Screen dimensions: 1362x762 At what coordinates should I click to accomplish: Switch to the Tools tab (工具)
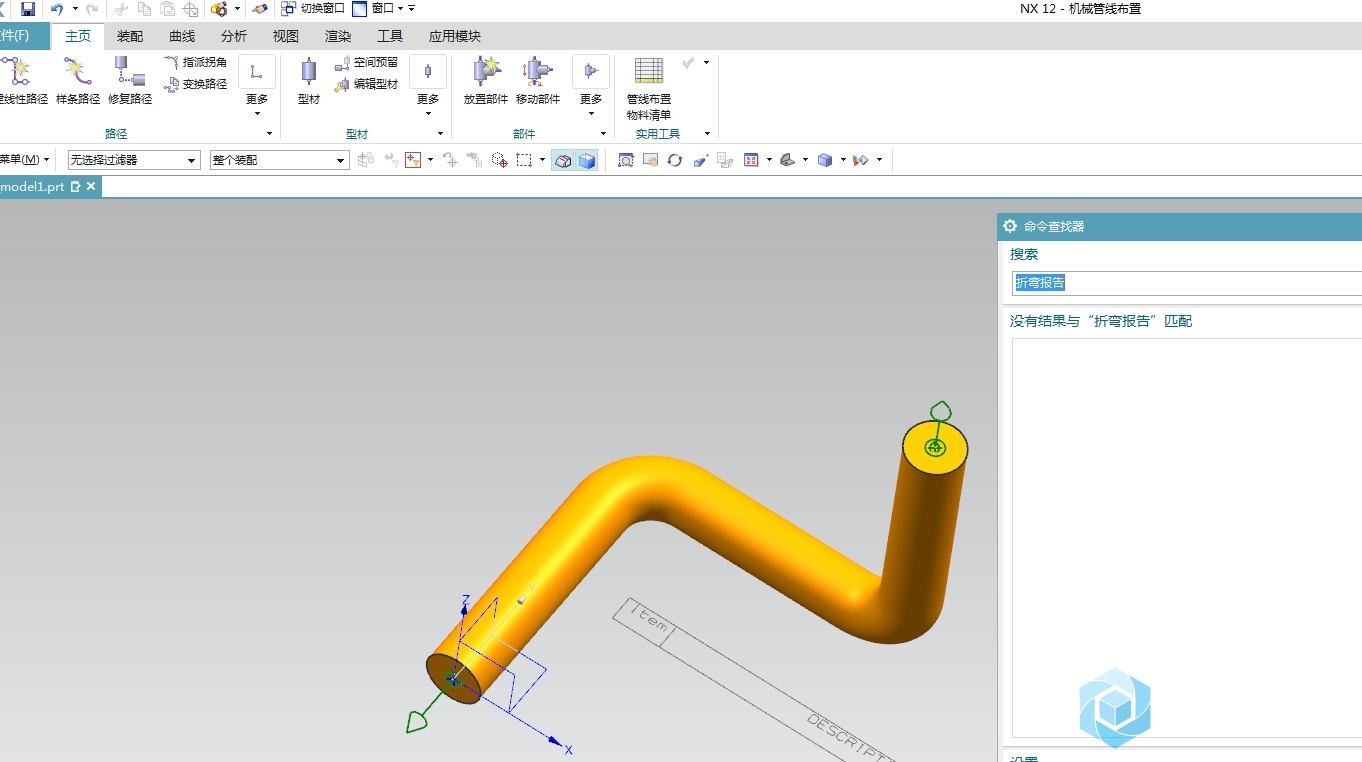pos(390,36)
